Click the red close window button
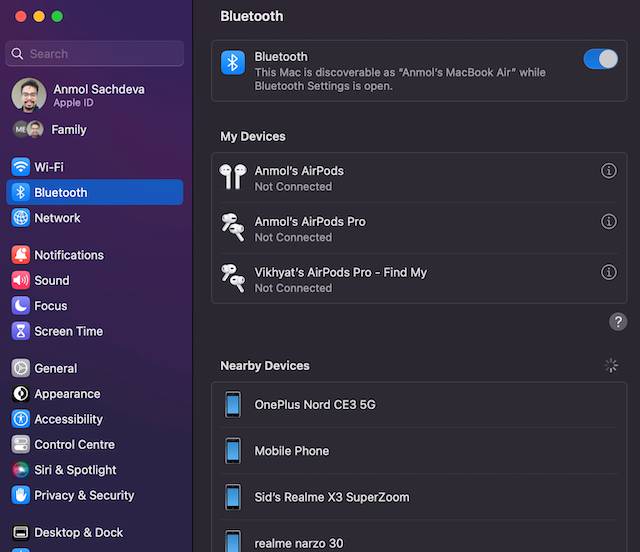The height and width of the screenshot is (552, 640). 21,16
